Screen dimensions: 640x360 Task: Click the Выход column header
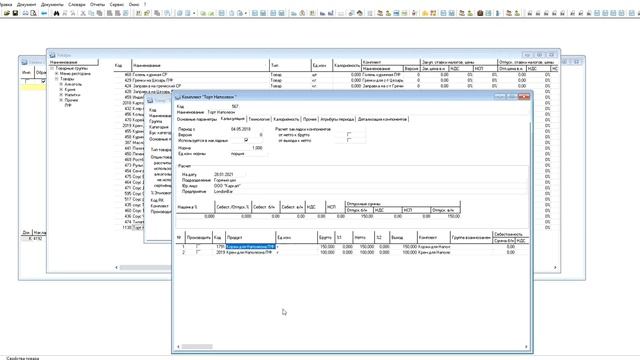403,237
